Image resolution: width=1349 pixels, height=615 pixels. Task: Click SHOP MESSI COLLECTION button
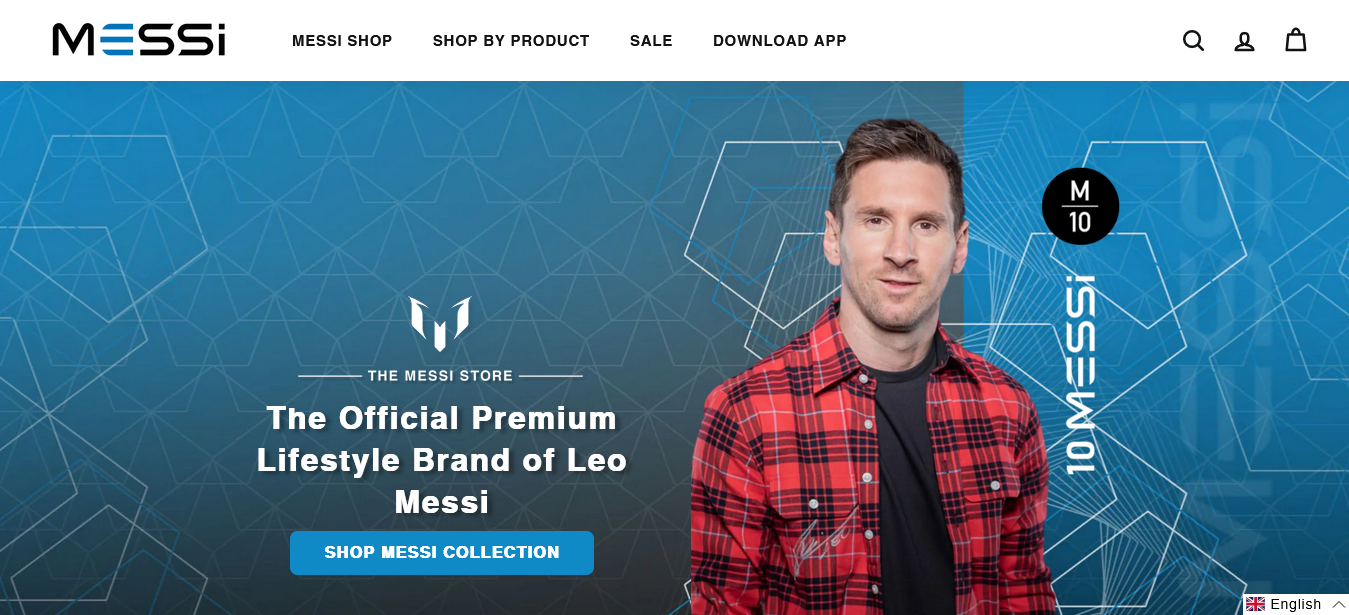[x=442, y=553]
